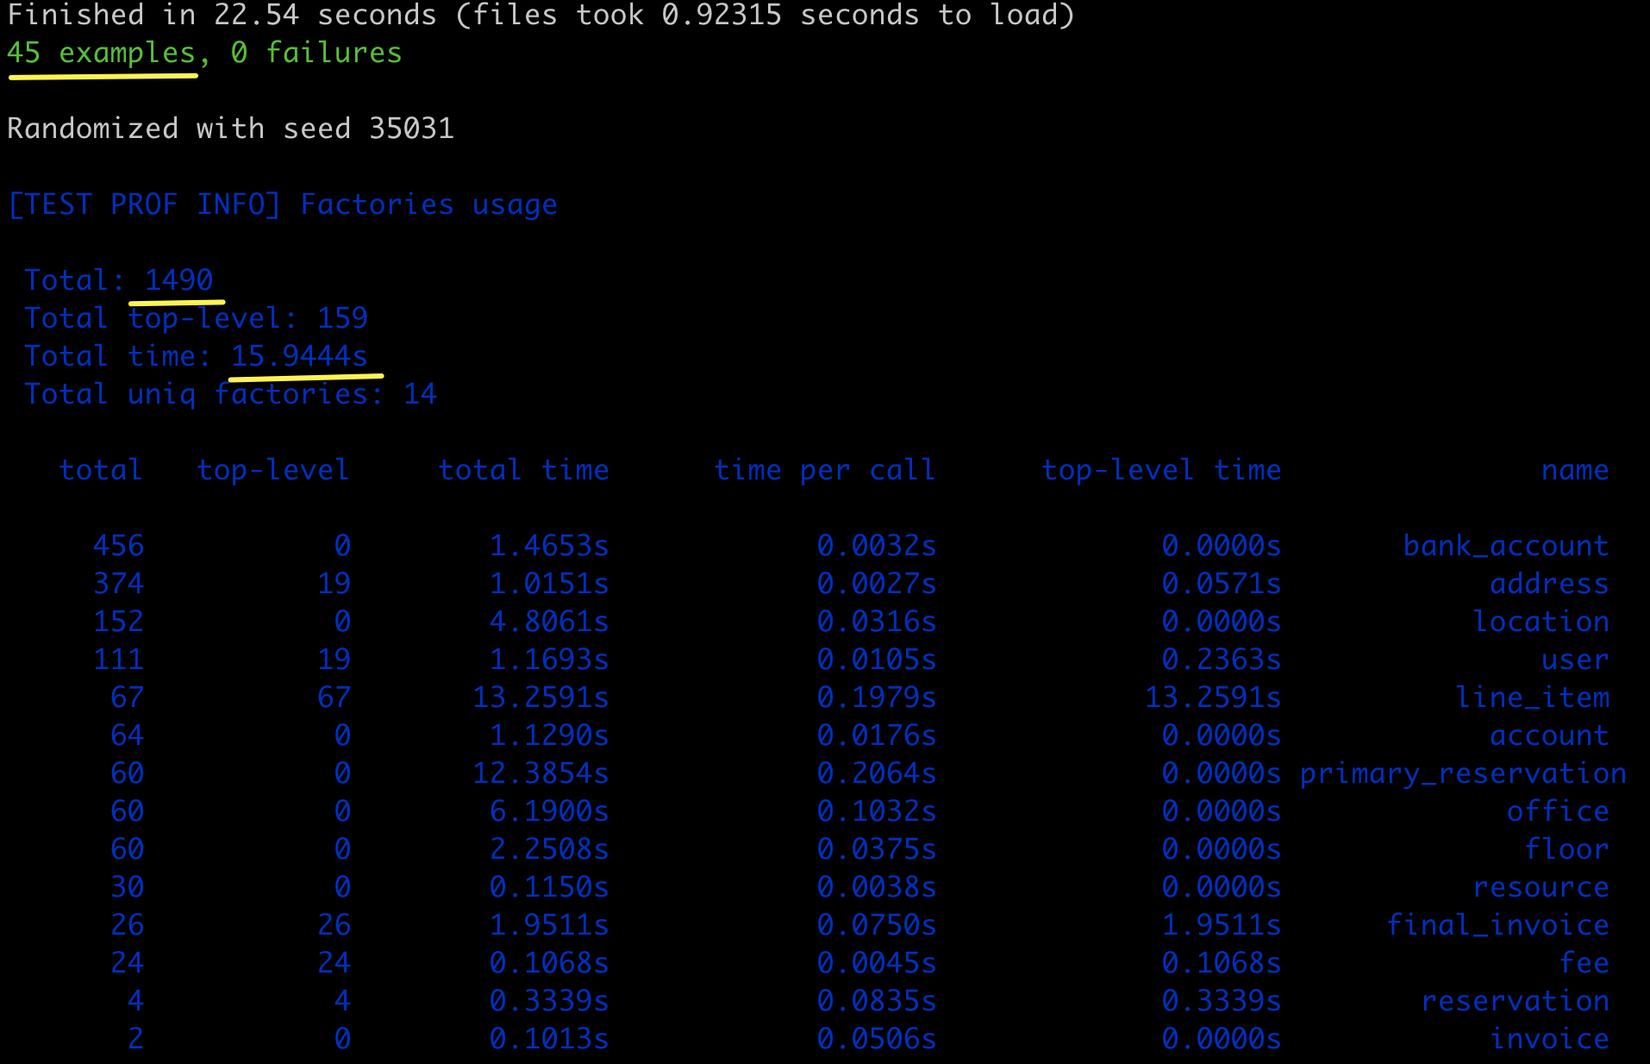Select the address factory name

[x=1549, y=585]
